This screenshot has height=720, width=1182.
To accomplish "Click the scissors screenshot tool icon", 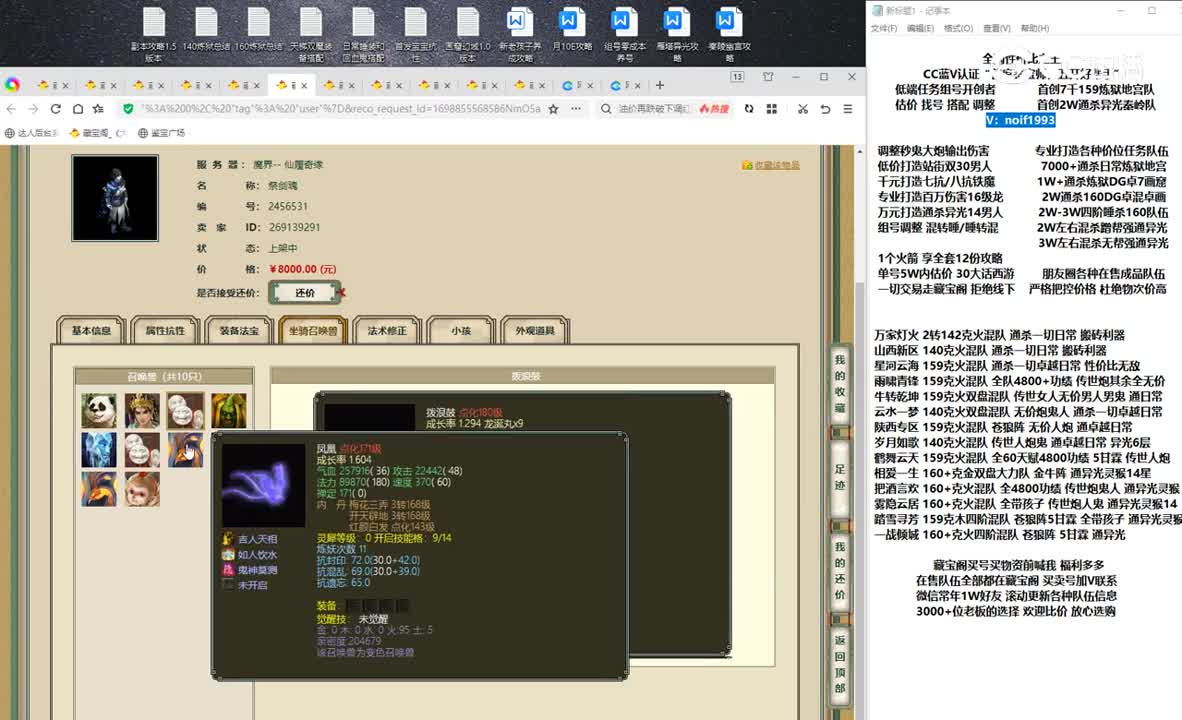I will [803, 109].
